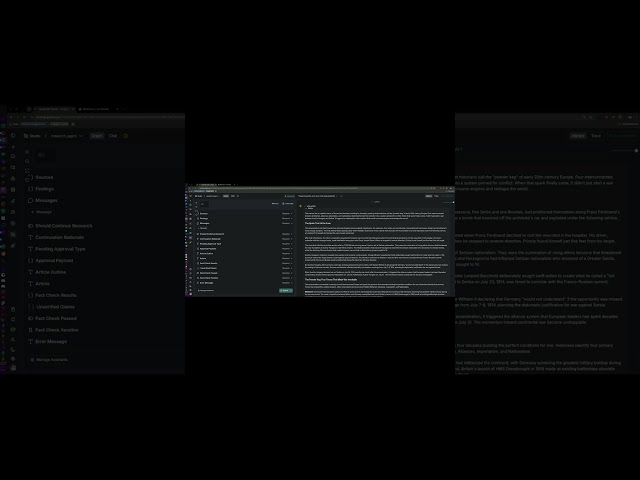
Task: Open the Memory option above input fields
Action: pyautogui.click(x=275, y=204)
